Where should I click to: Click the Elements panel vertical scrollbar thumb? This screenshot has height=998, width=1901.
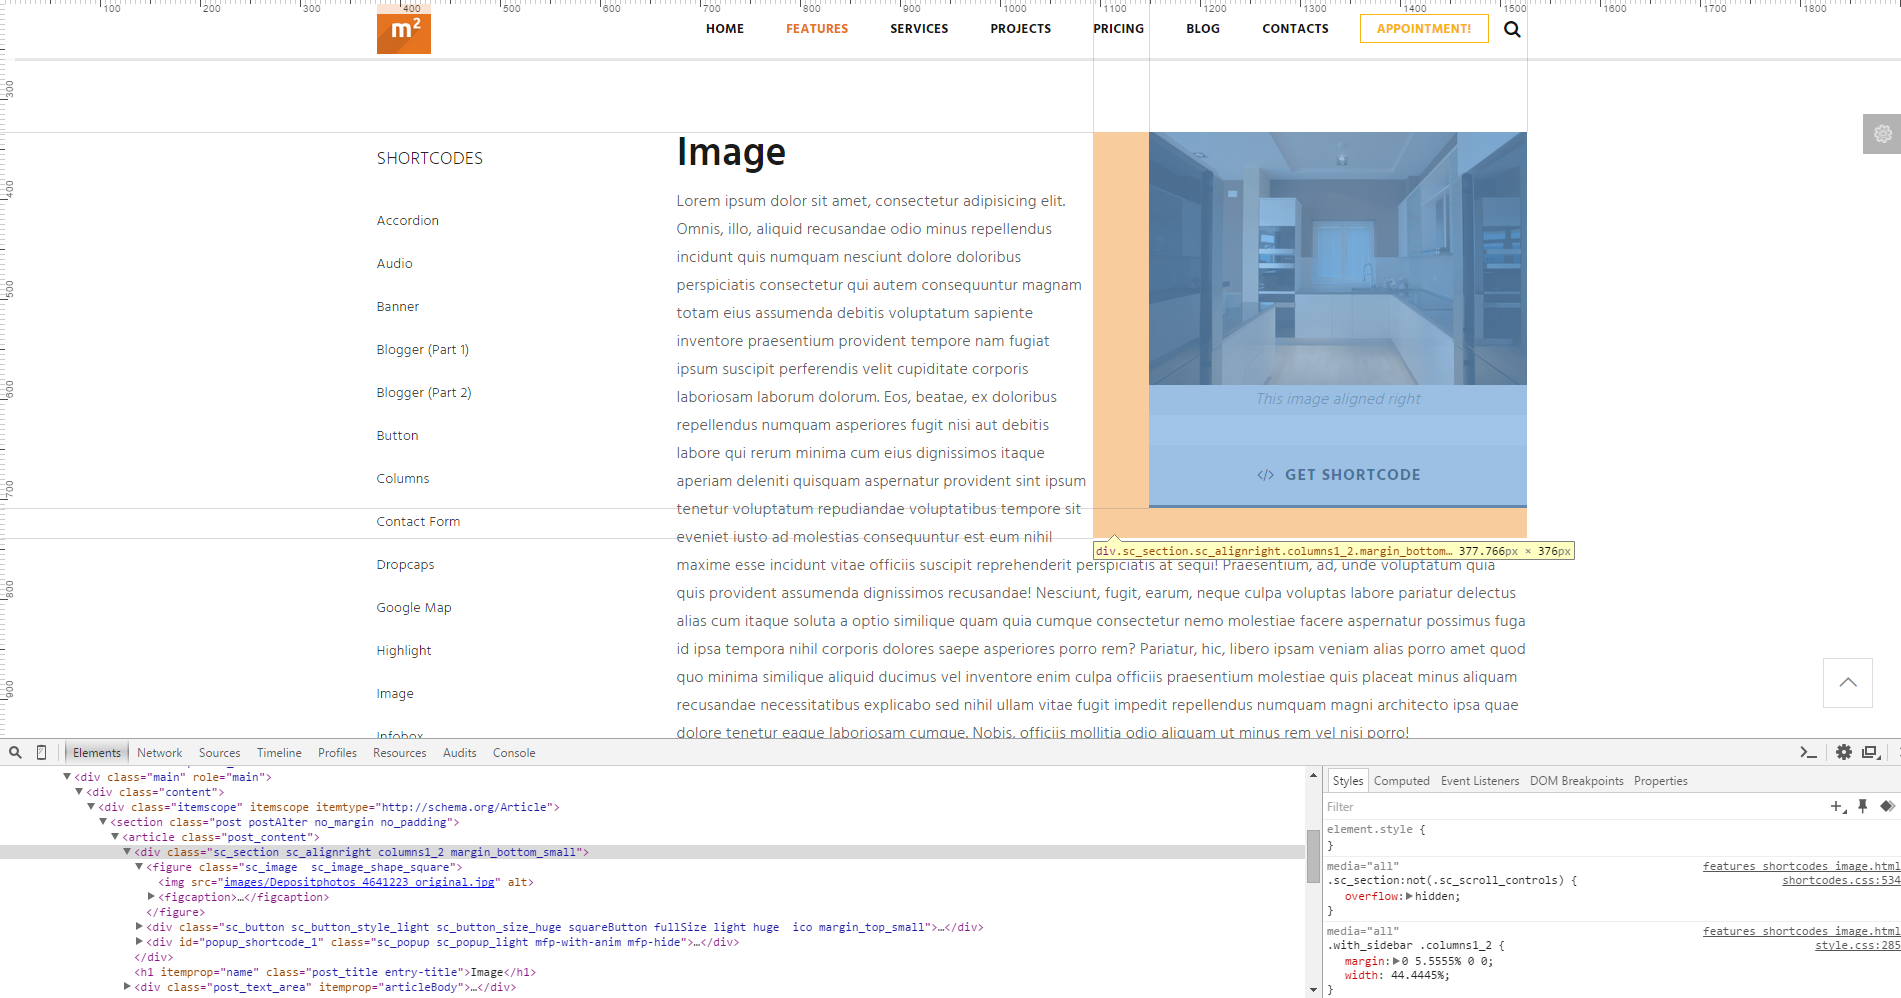pos(1313,857)
